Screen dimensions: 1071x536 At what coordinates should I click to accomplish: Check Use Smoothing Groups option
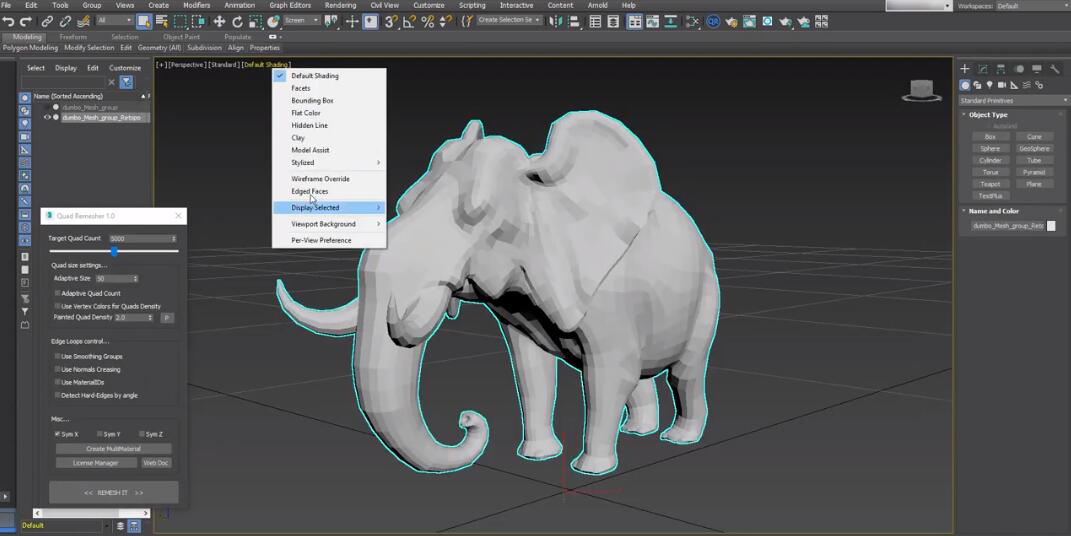pos(57,356)
